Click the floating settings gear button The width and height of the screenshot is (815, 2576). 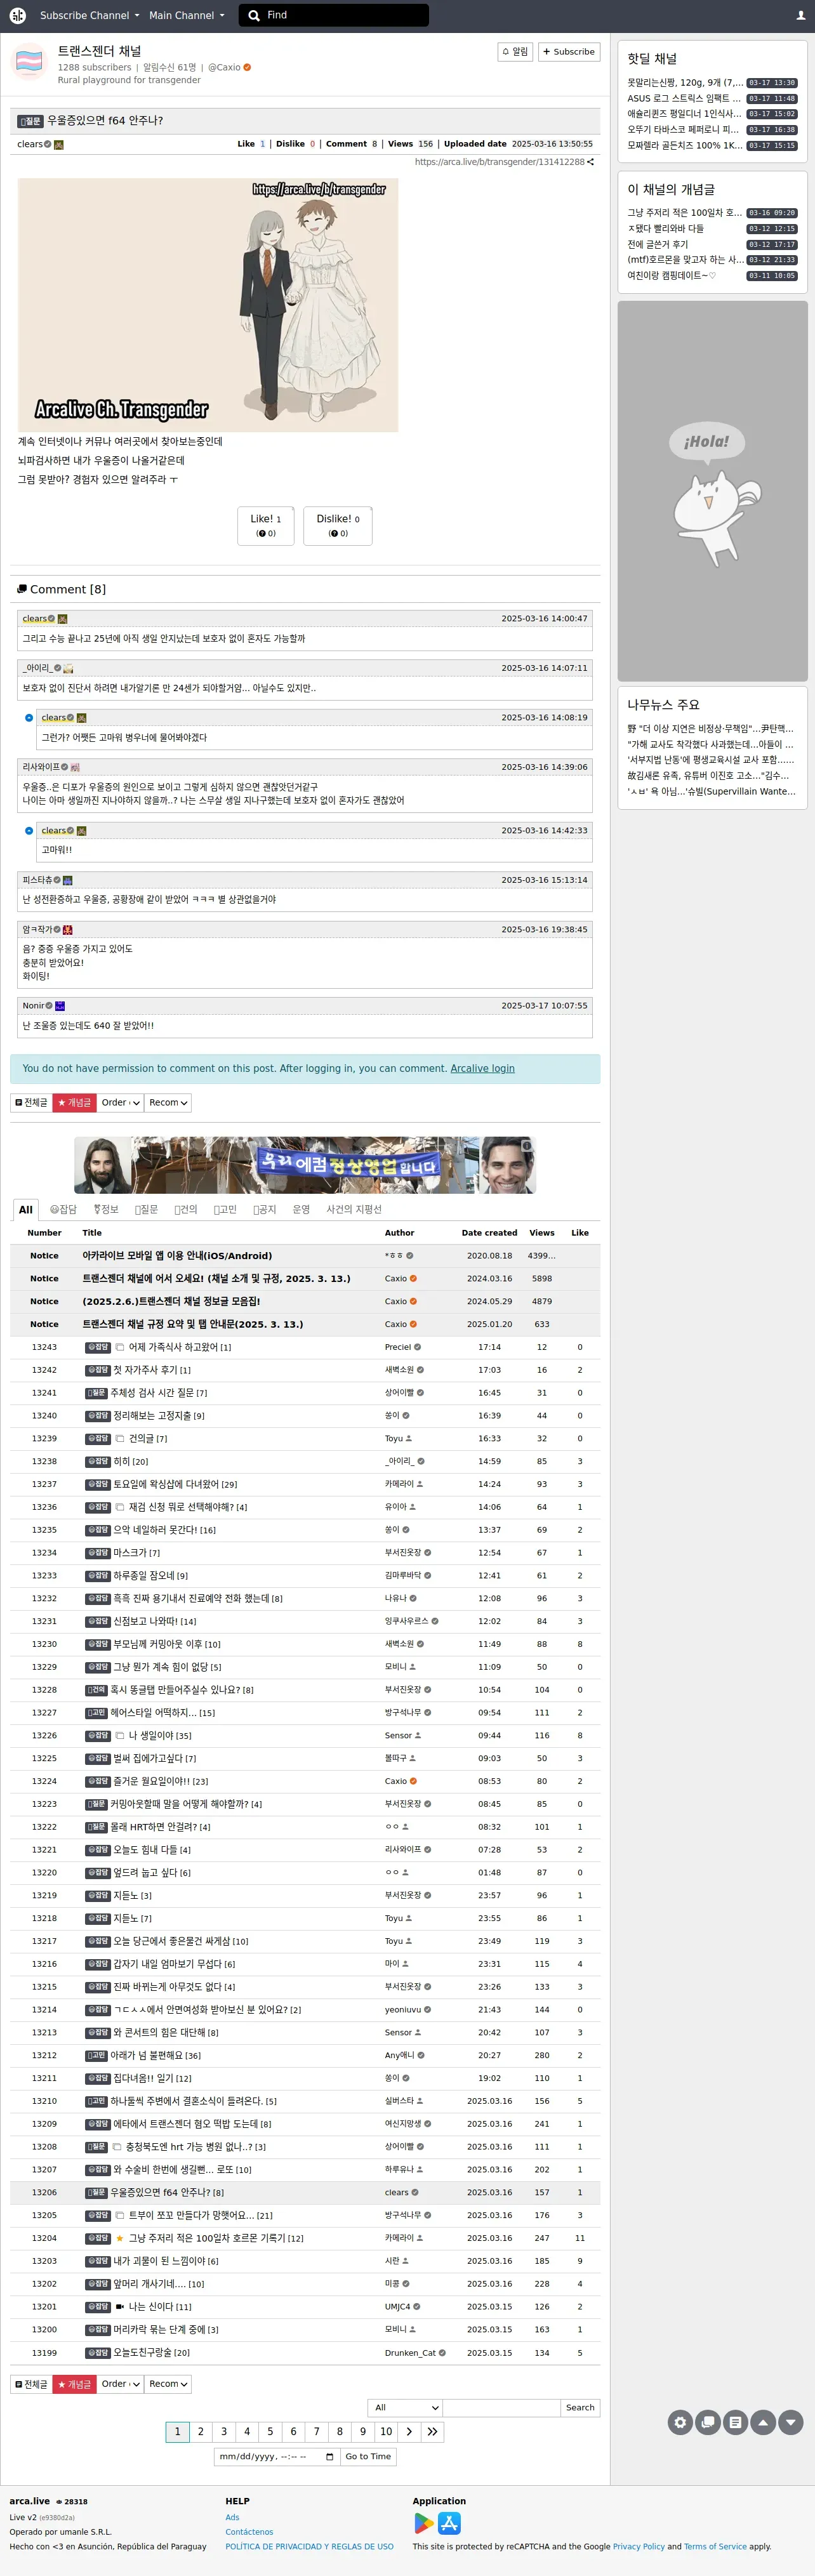680,2422
